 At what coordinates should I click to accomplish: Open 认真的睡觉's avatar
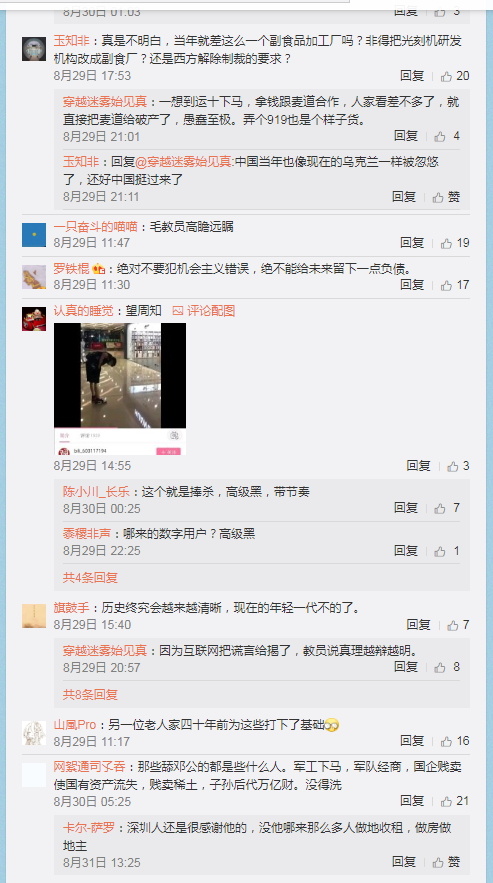click(x=34, y=319)
